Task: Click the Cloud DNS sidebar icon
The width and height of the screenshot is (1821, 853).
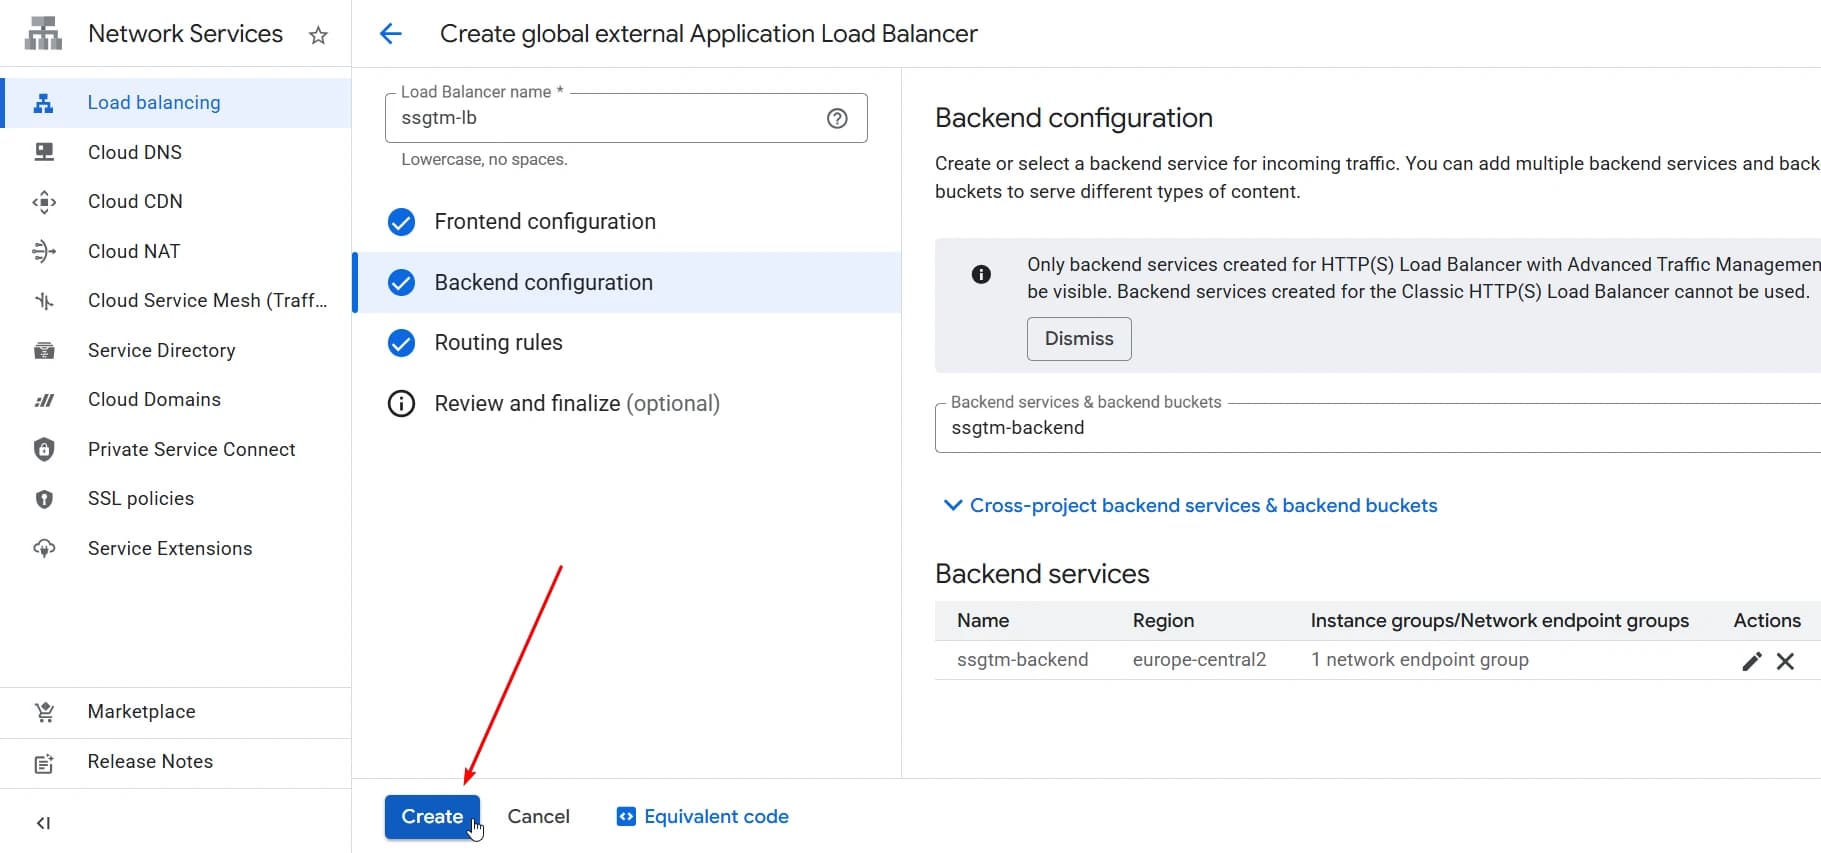Action: (x=44, y=152)
